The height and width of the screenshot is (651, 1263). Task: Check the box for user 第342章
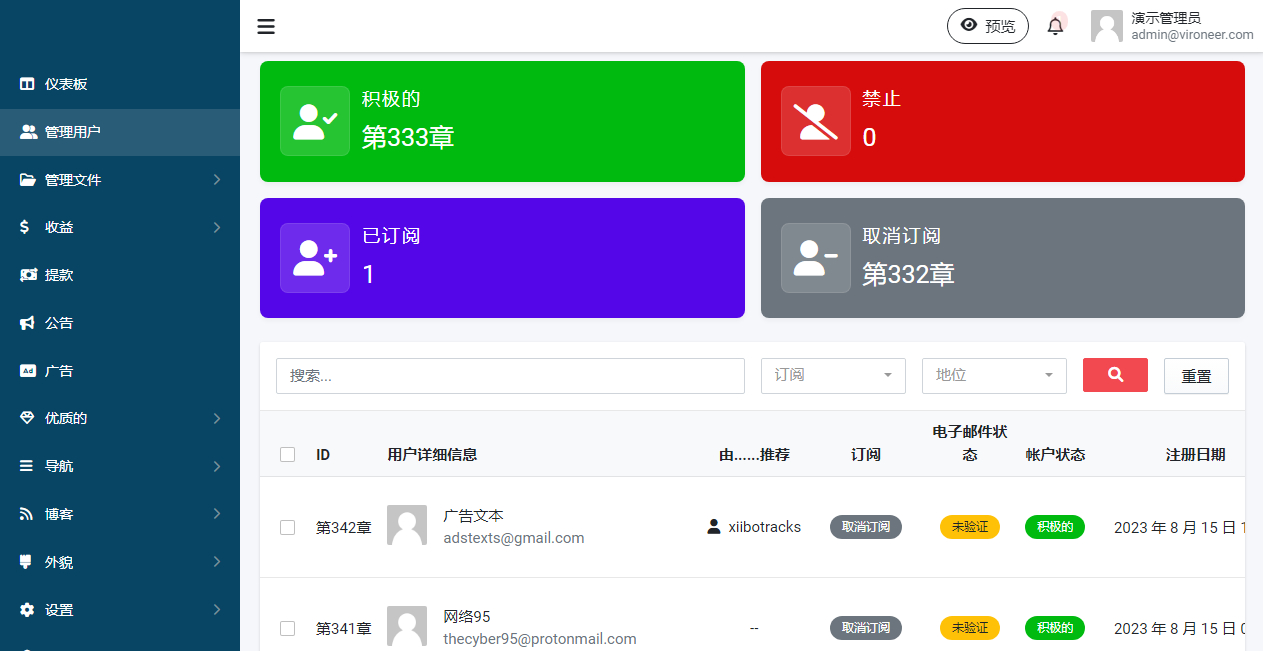click(288, 527)
